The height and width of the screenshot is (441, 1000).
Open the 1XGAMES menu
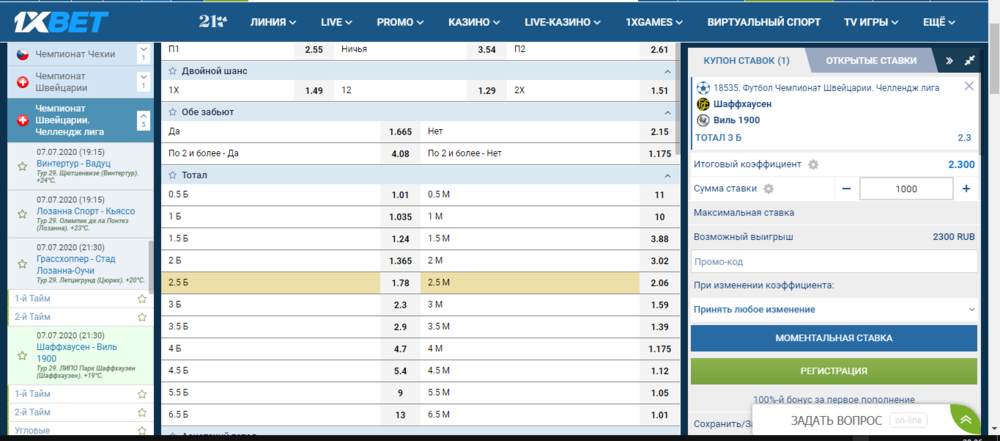click(654, 22)
